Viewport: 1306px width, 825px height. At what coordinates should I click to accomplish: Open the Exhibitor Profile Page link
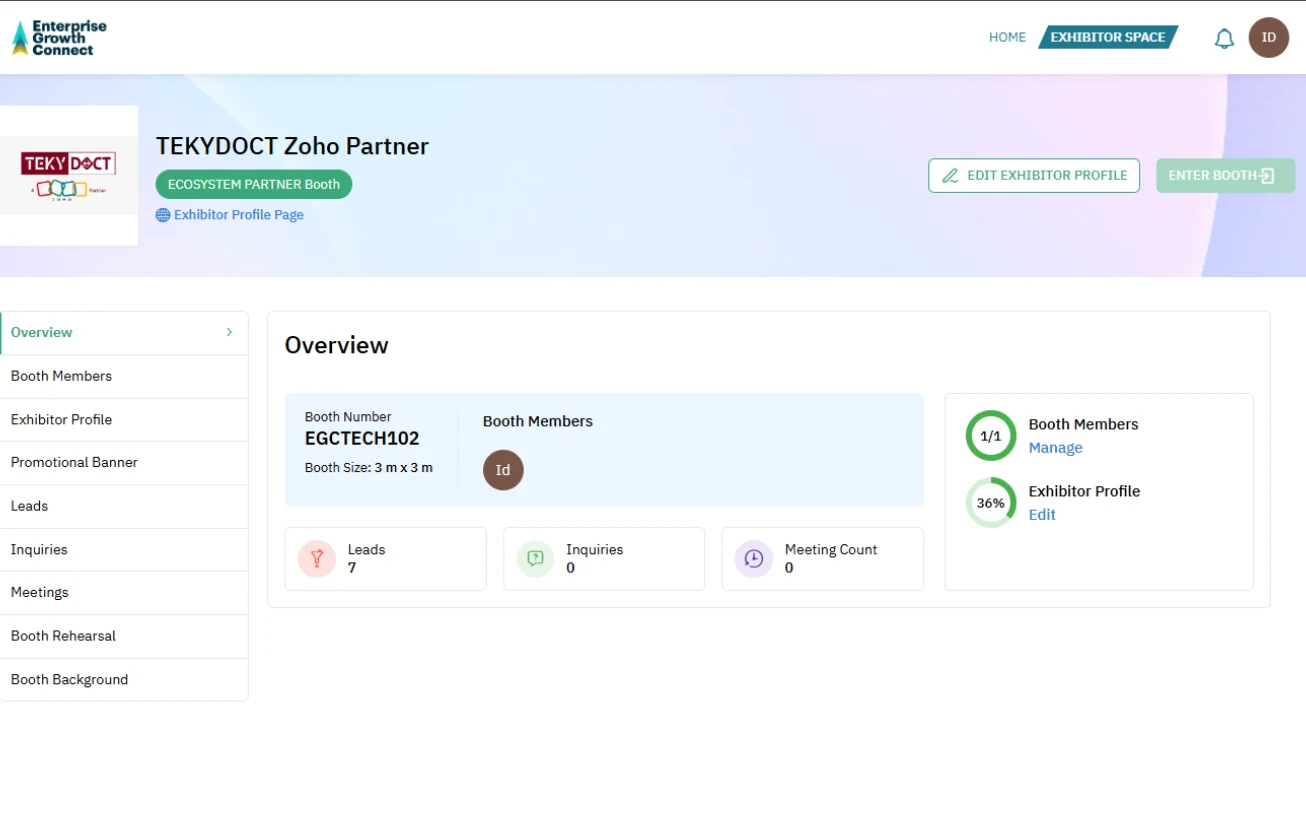(x=238, y=215)
